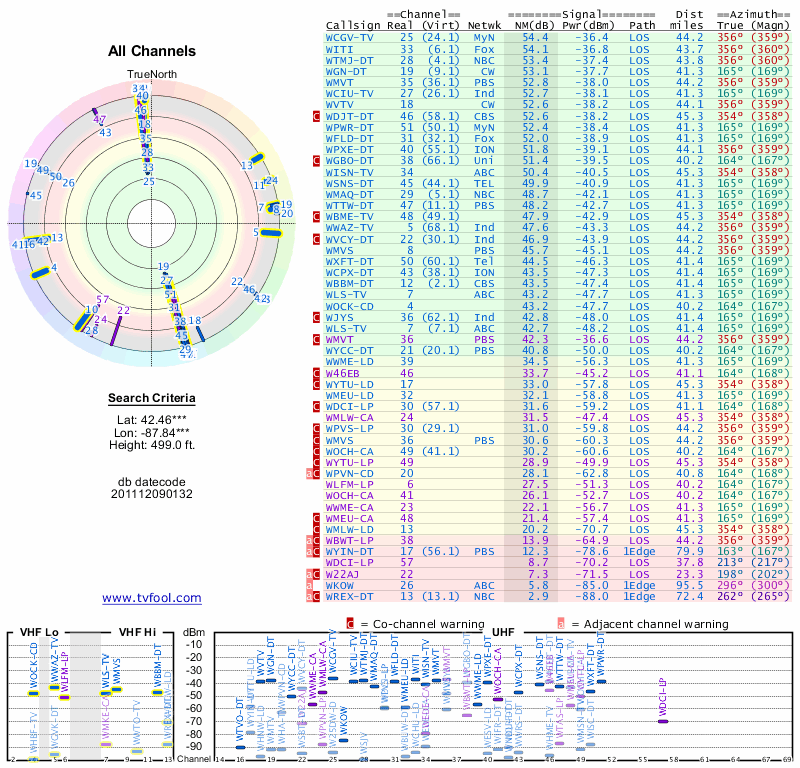
Task: Click the co-channel warning icon beside W46EB
Action: coord(316,373)
